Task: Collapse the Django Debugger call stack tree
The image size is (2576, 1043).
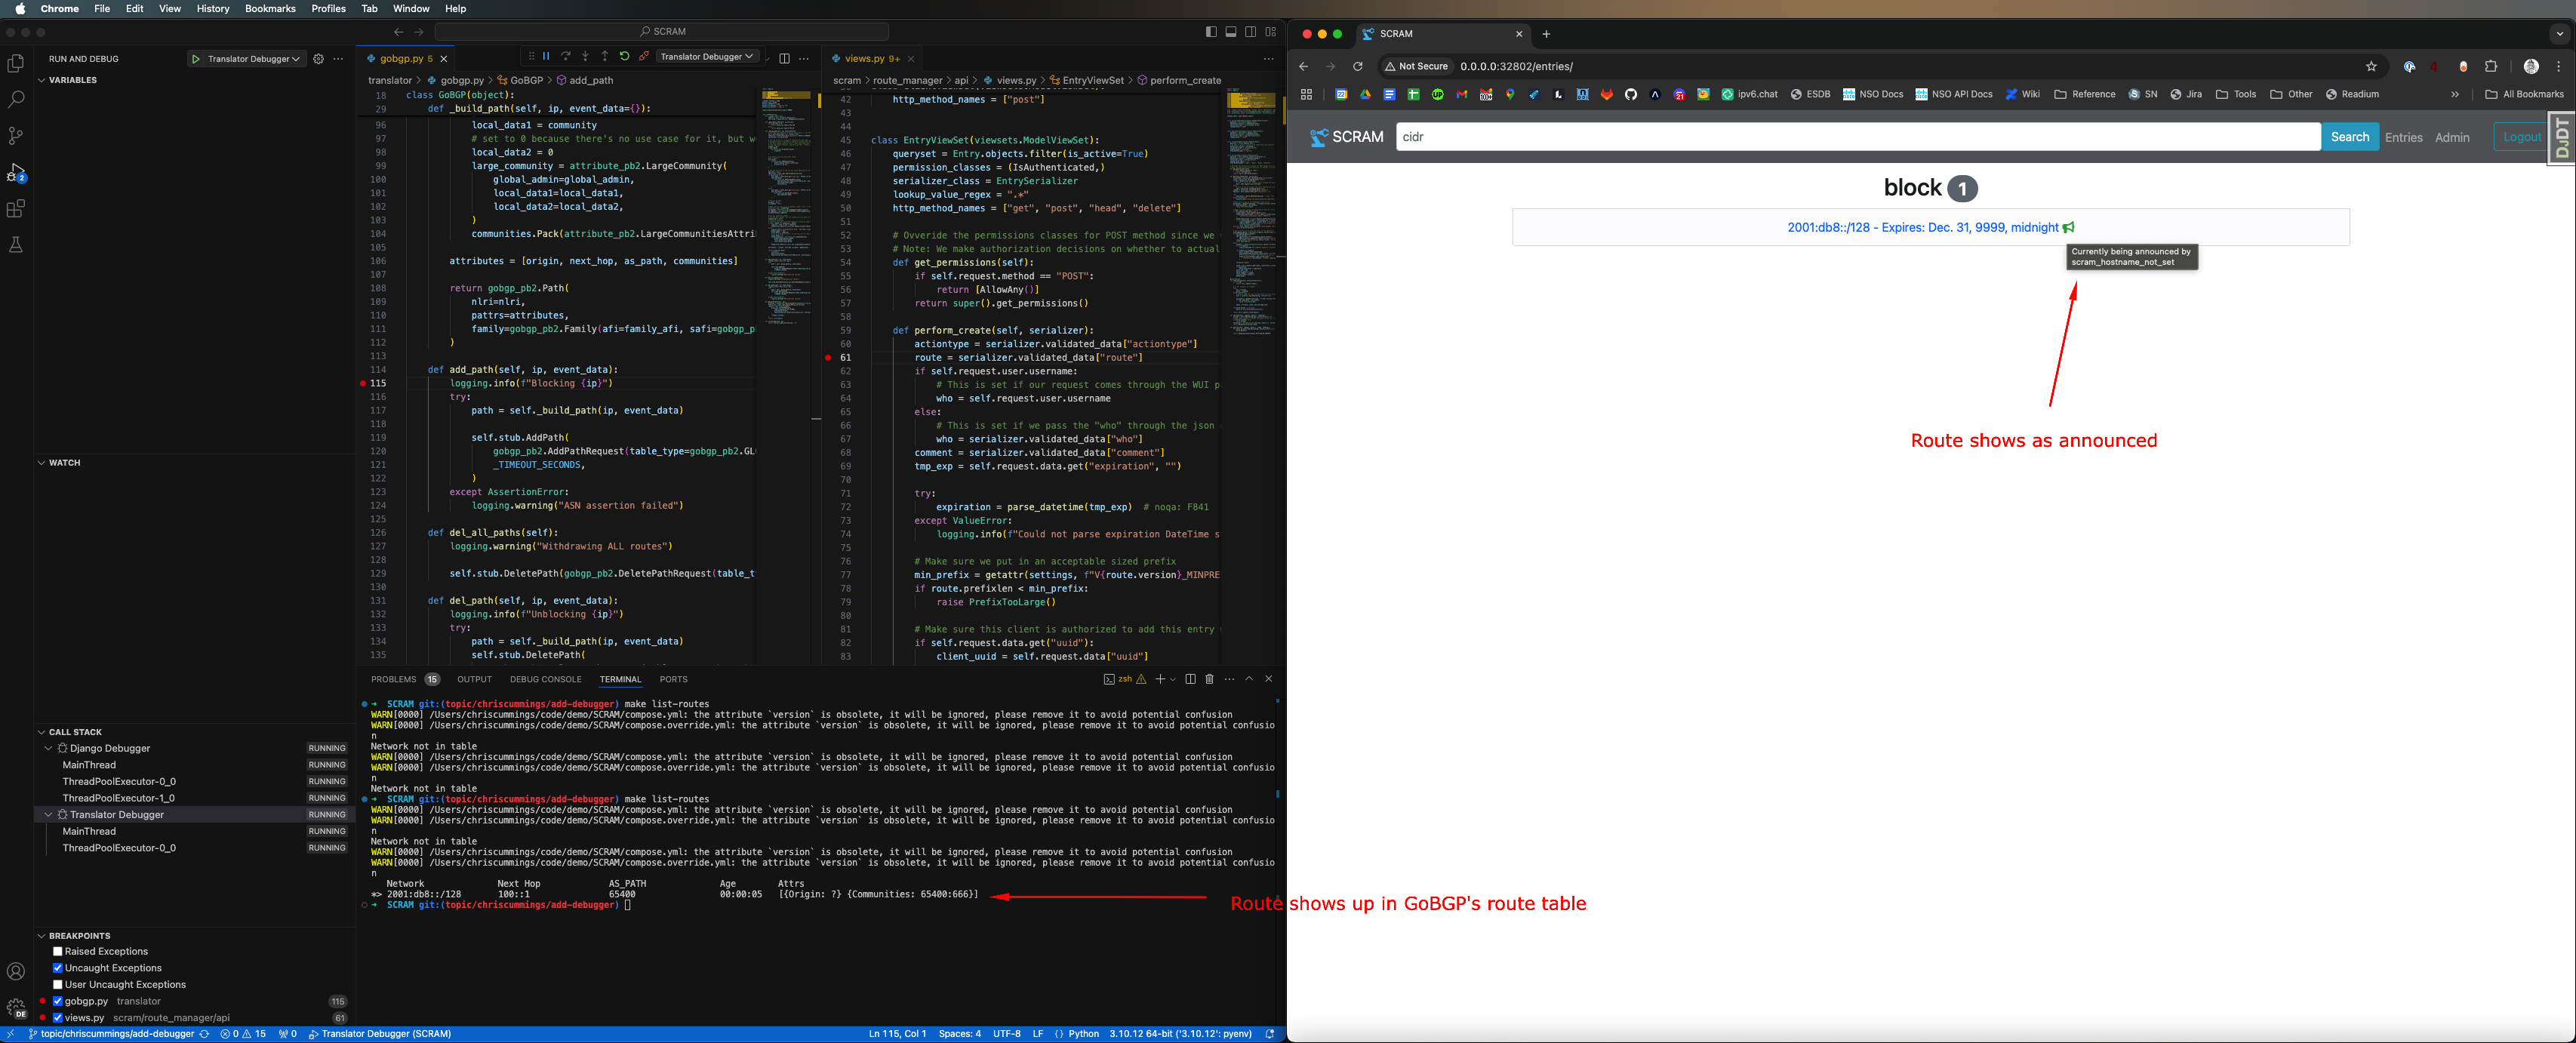Action: [x=48, y=748]
